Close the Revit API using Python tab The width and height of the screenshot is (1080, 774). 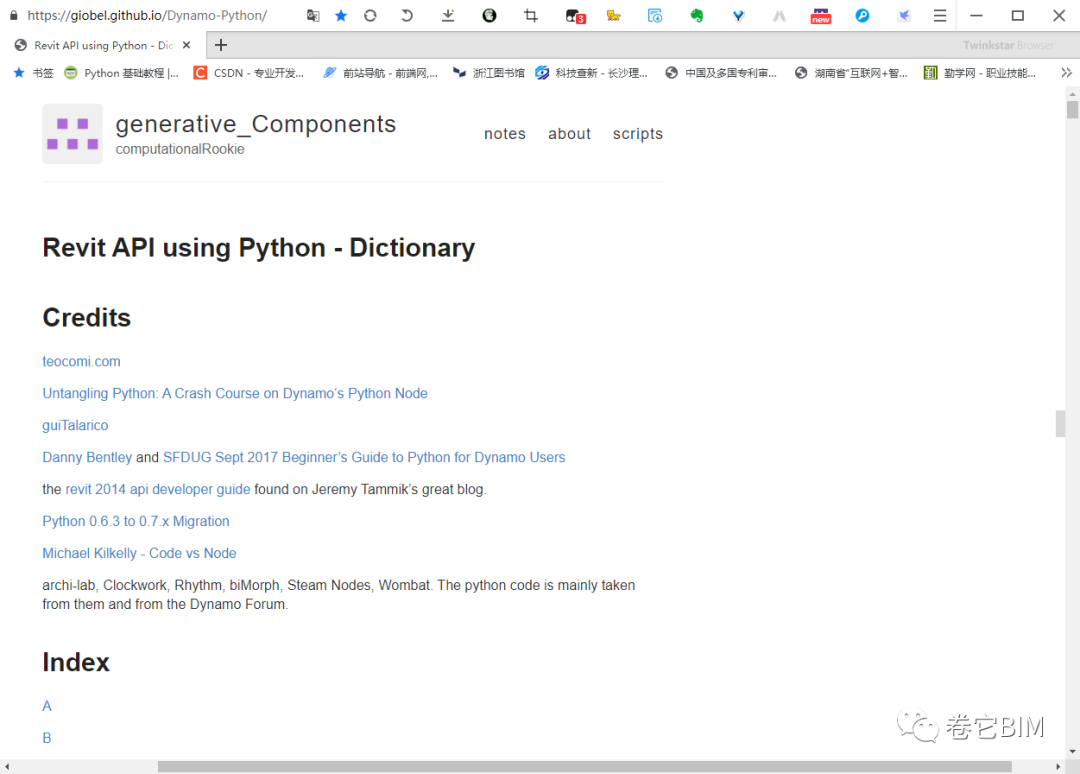click(x=186, y=45)
